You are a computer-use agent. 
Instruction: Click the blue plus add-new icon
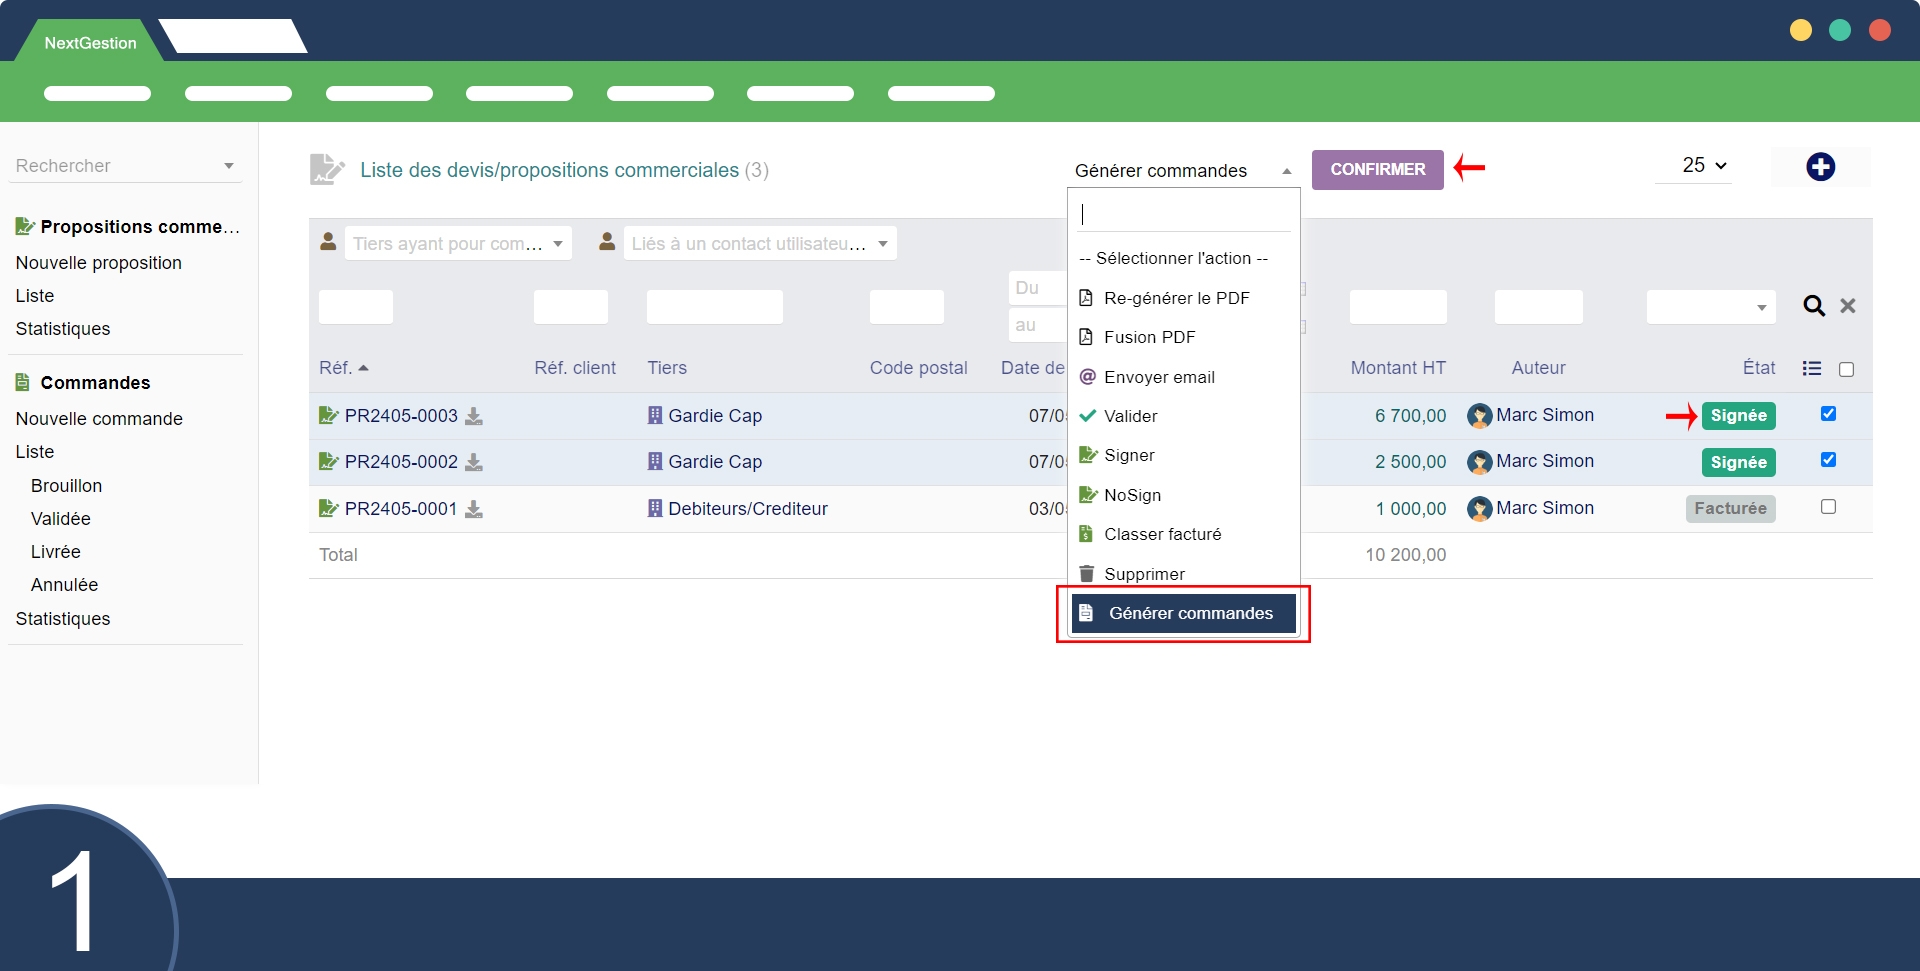(x=1820, y=167)
